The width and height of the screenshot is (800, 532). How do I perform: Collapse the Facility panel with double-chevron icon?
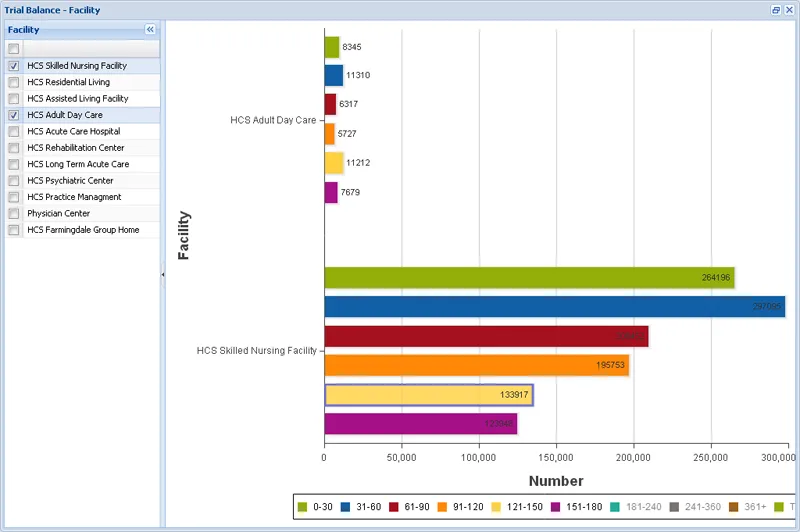click(150, 30)
